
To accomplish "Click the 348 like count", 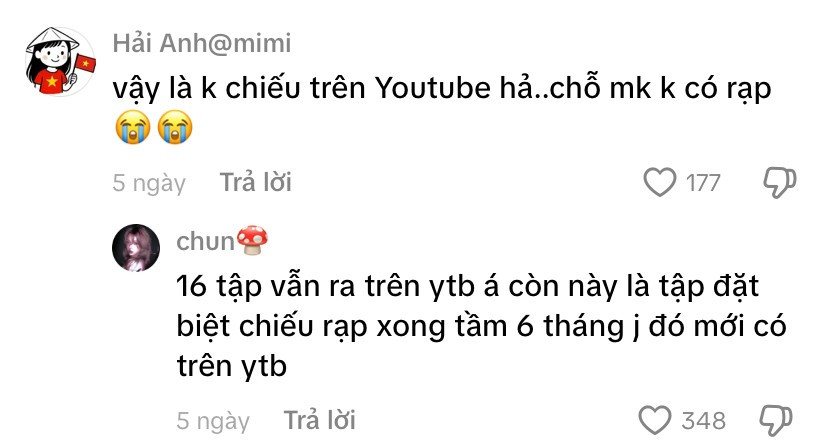I will click(x=703, y=421).
